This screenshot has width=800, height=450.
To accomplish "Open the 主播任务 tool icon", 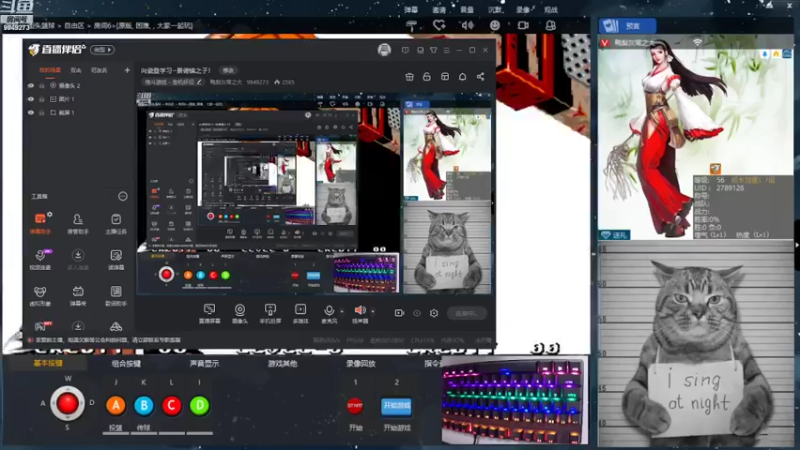I will (116, 223).
